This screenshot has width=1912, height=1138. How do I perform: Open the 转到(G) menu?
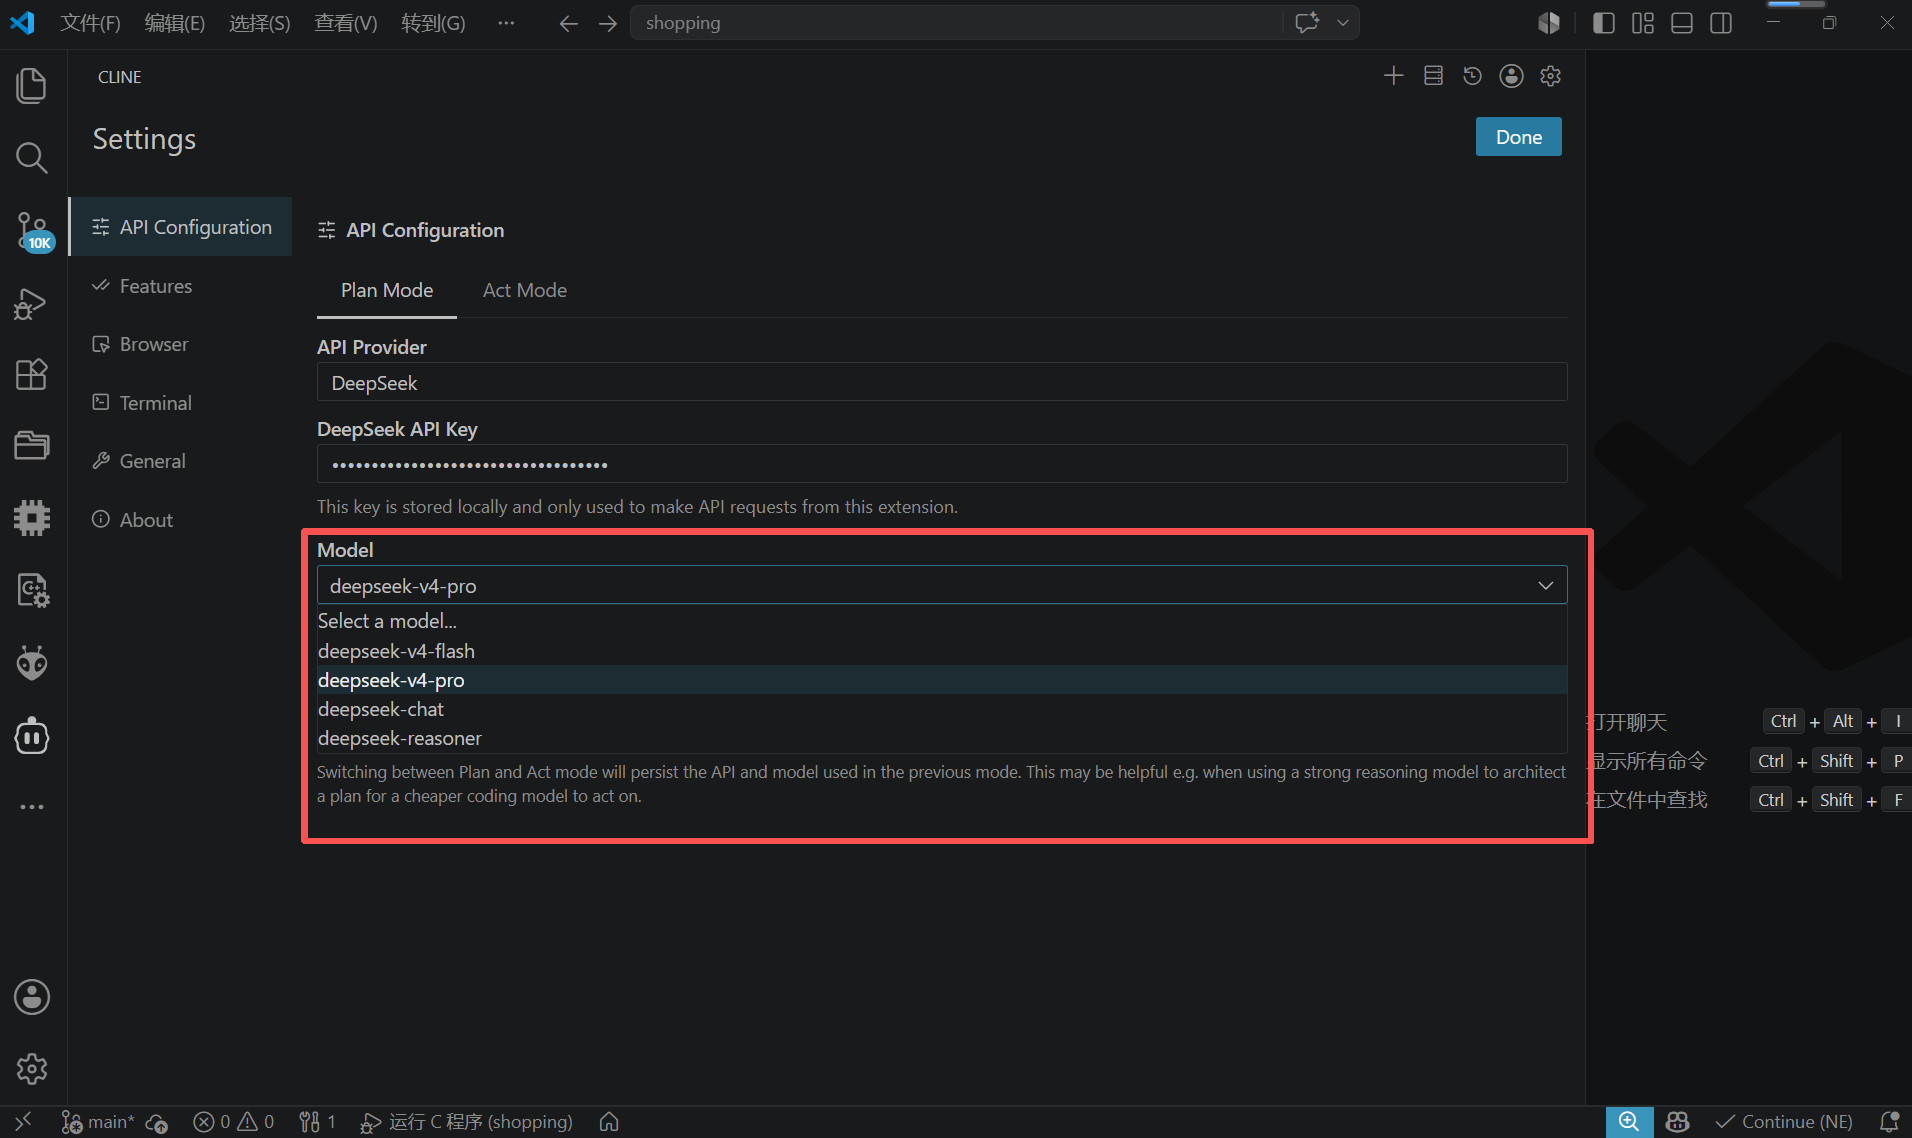click(x=434, y=23)
